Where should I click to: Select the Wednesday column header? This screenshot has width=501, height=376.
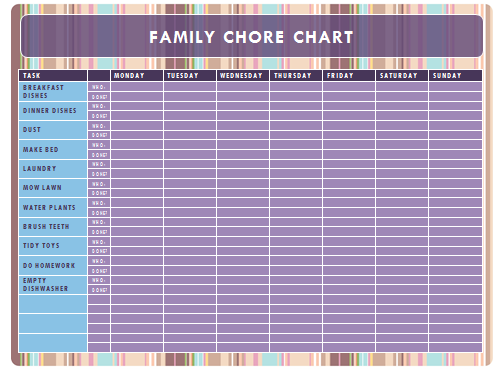(x=243, y=76)
